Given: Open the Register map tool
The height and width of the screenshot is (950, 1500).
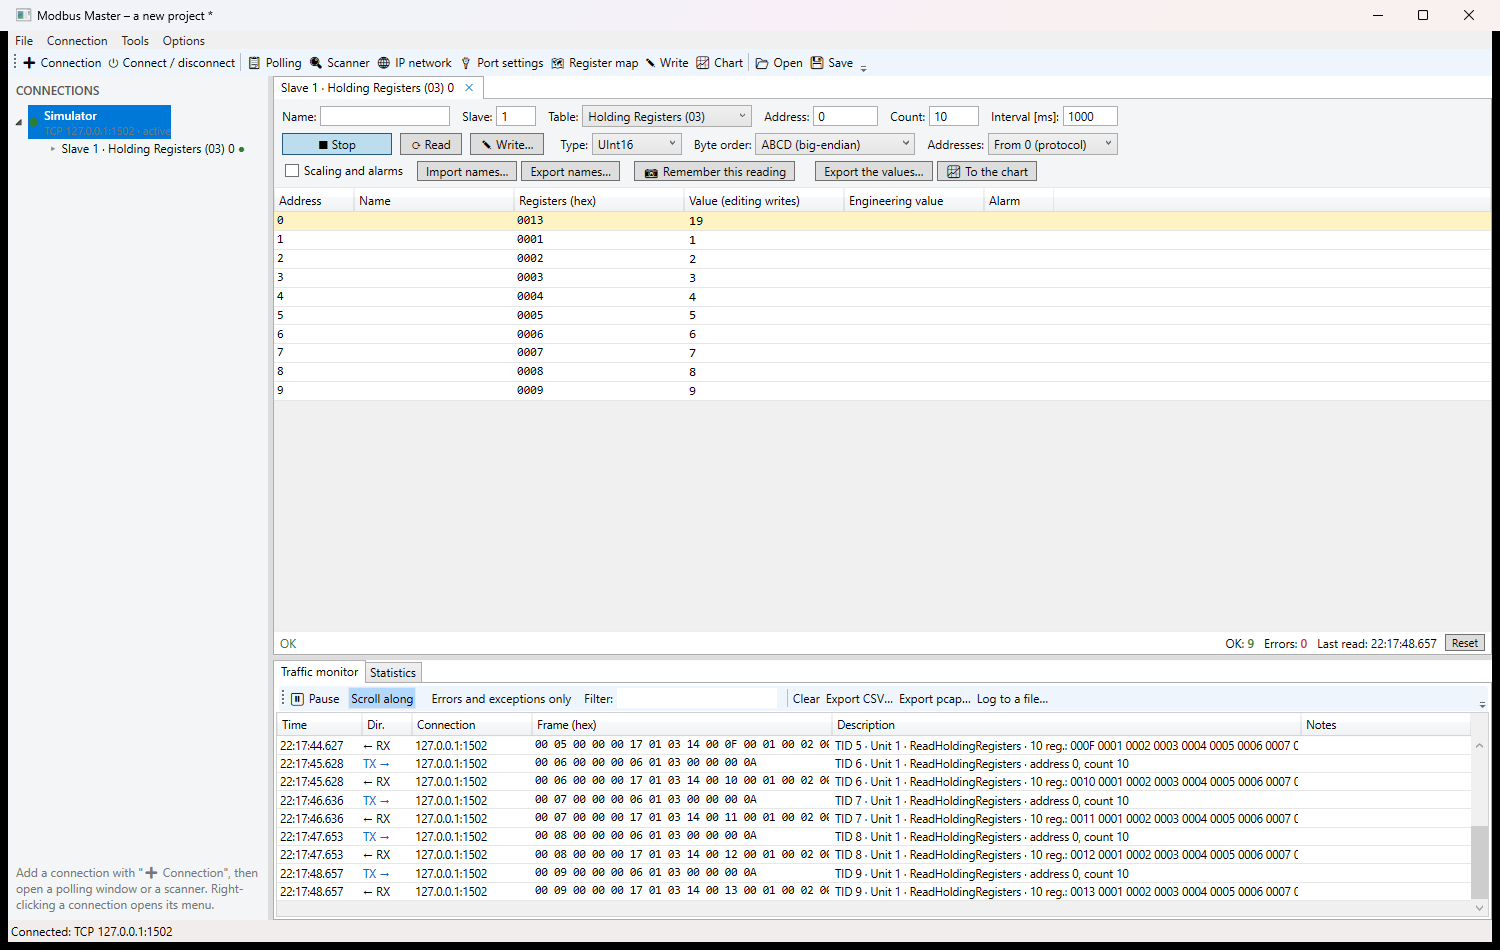Looking at the screenshot, I should pos(594,63).
